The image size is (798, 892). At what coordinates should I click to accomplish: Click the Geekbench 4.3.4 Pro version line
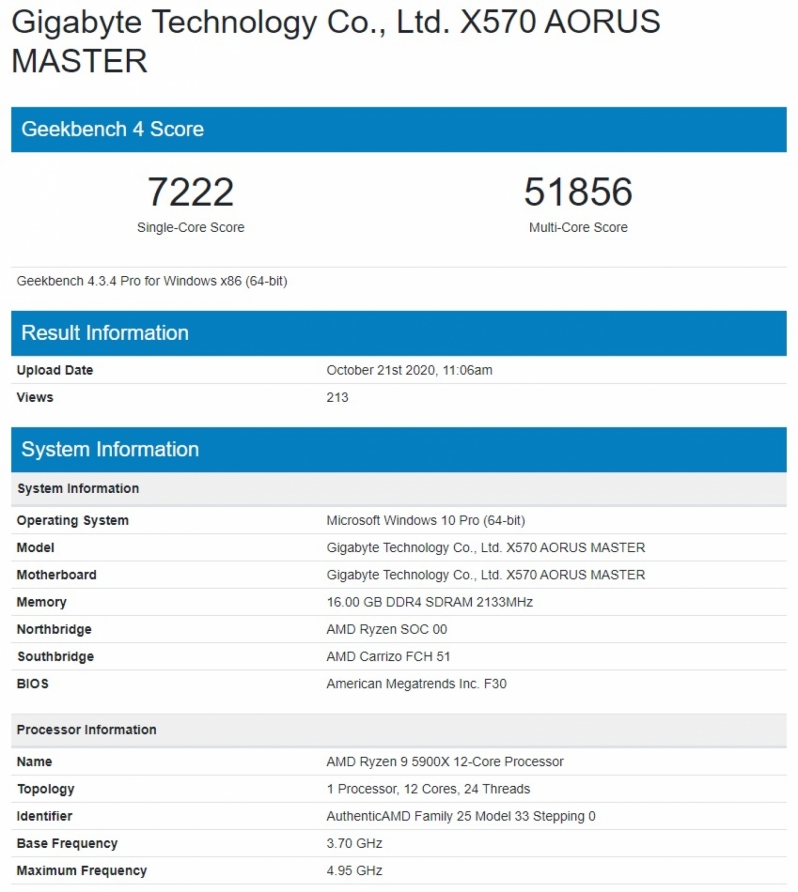[152, 281]
